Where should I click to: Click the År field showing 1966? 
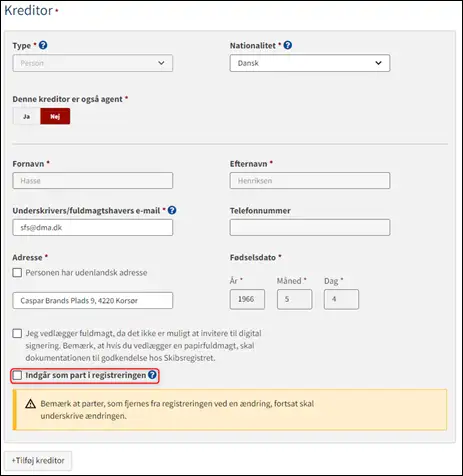pyautogui.click(x=247, y=299)
